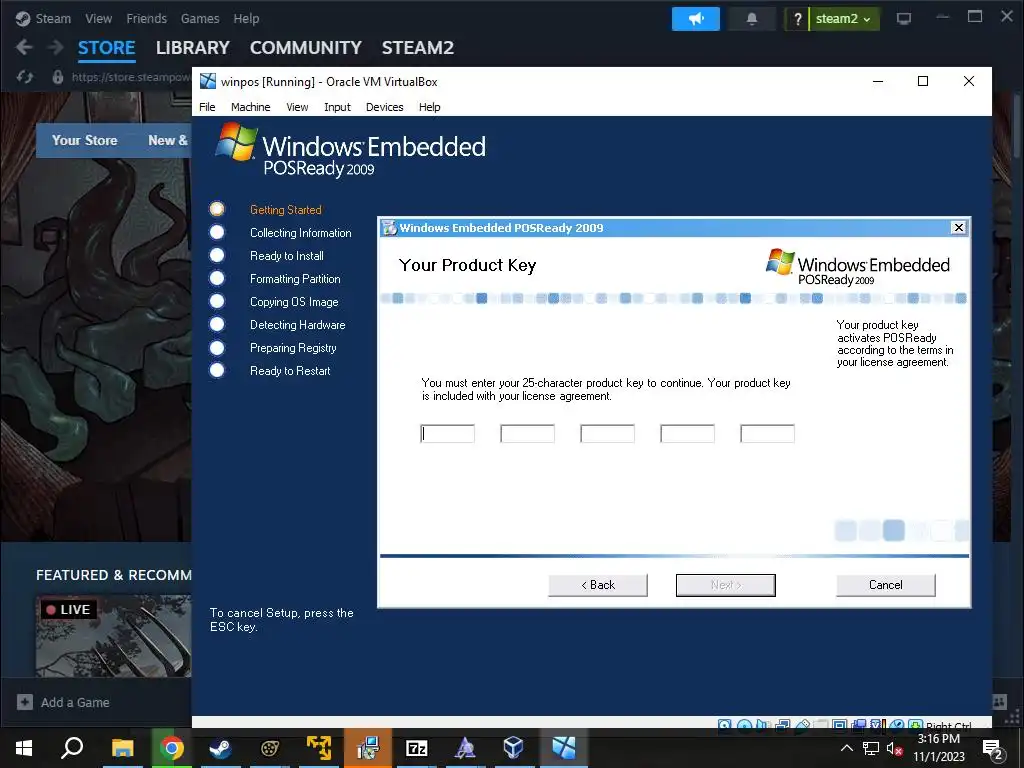
Task: Open Steam notifications bell
Action: 752,19
